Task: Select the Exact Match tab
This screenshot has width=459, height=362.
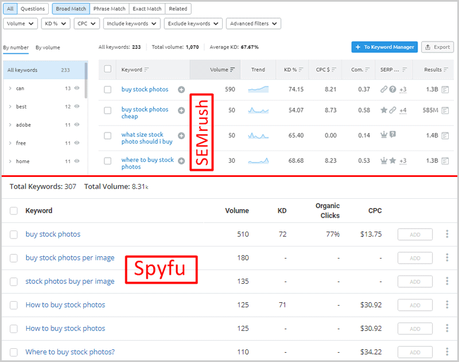Action: tap(147, 9)
